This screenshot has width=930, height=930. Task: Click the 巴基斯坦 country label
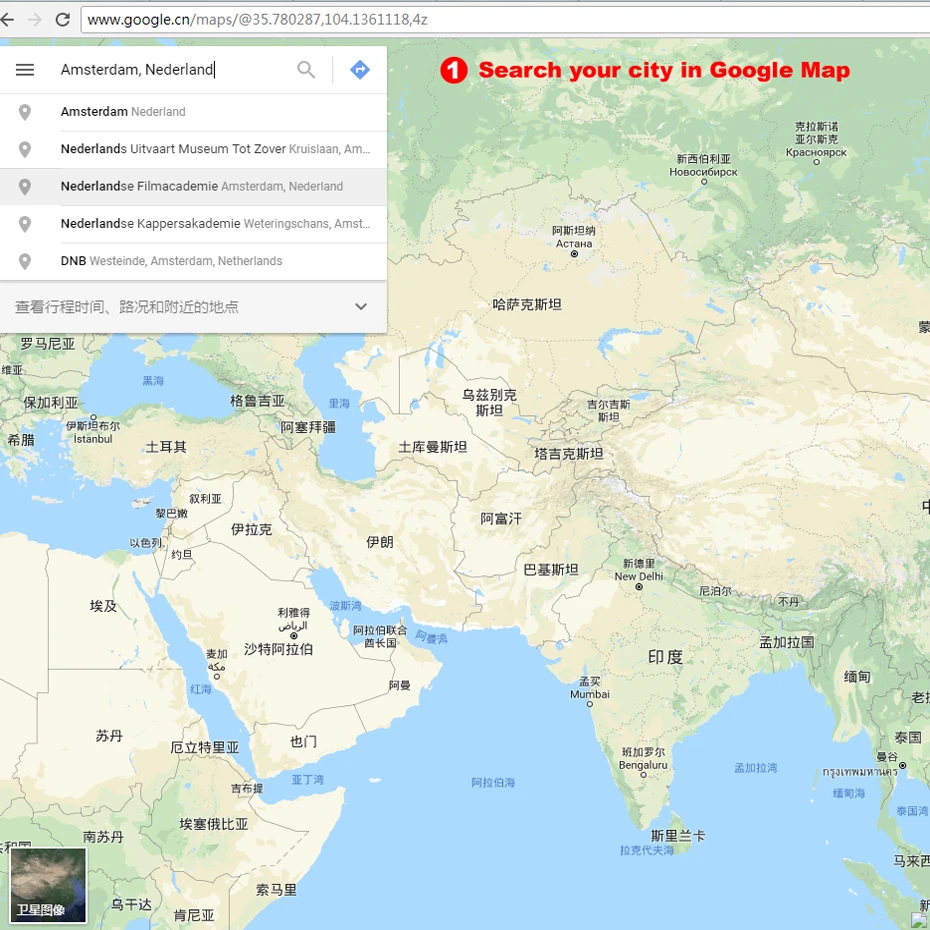tap(551, 570)
